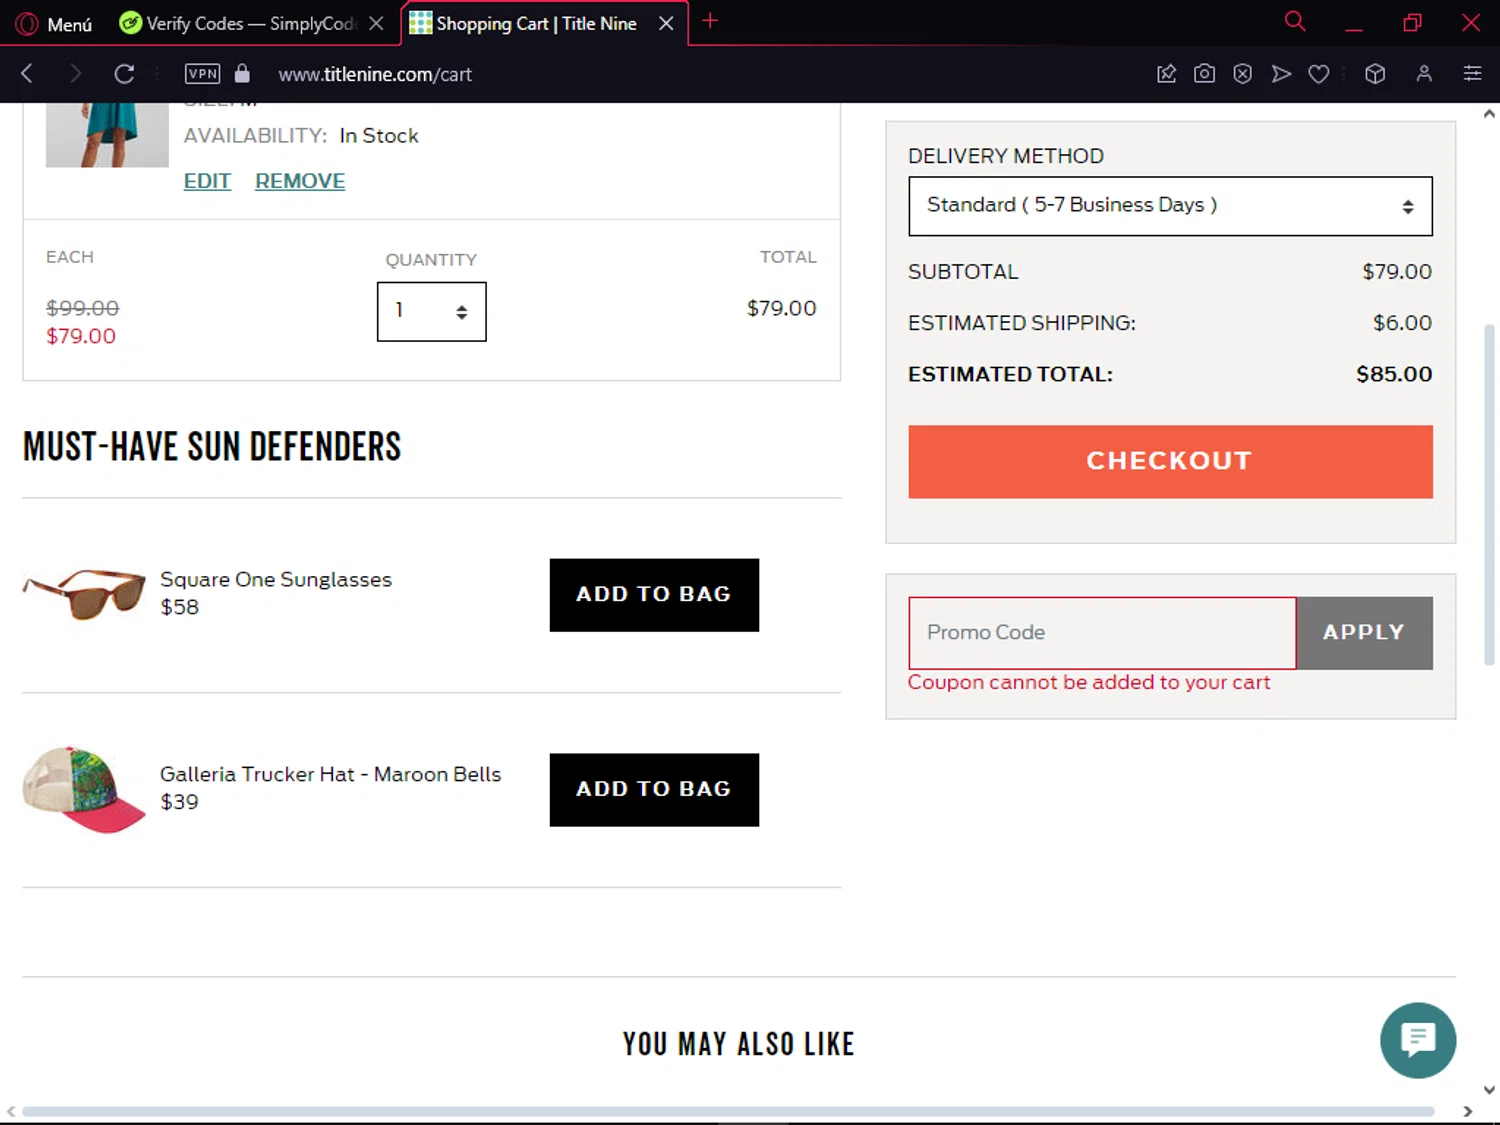Open the send flow arrow icon
The width and height of the screenshot is (1500, 1125).
tap(1281, 73)
